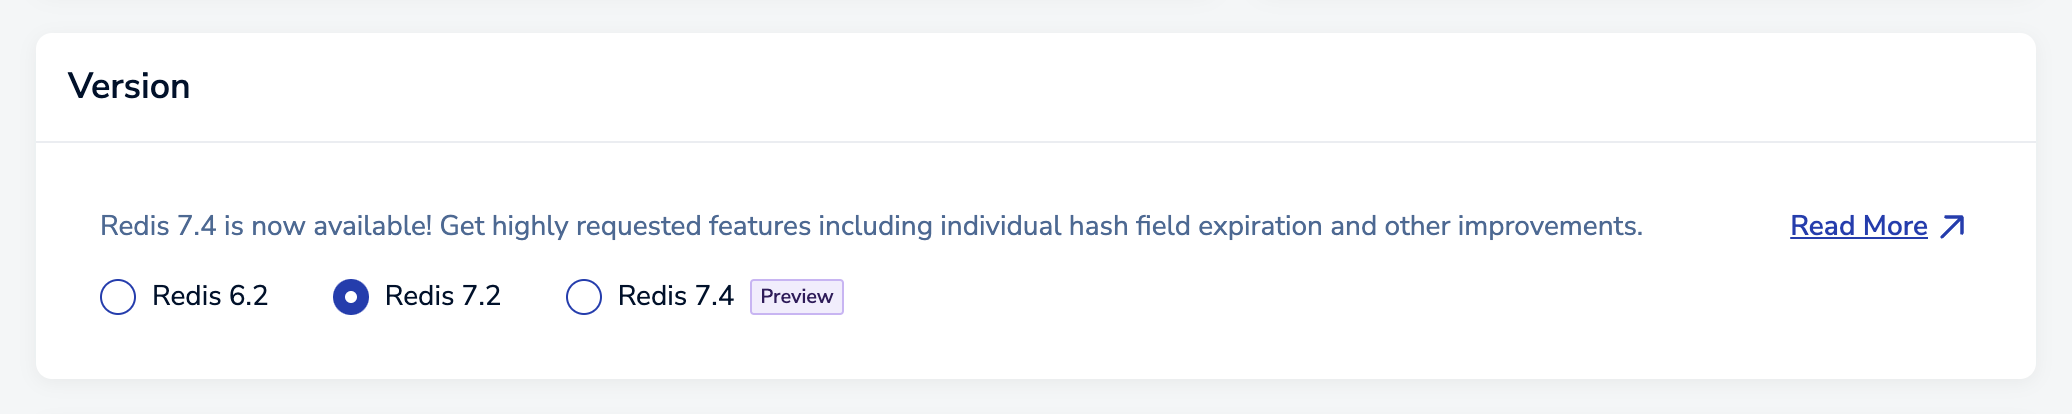Viewport: 2072px width, 414px height.
Task: Click the "Redis 7.4" option text label
Action: (x=675, y=296)
